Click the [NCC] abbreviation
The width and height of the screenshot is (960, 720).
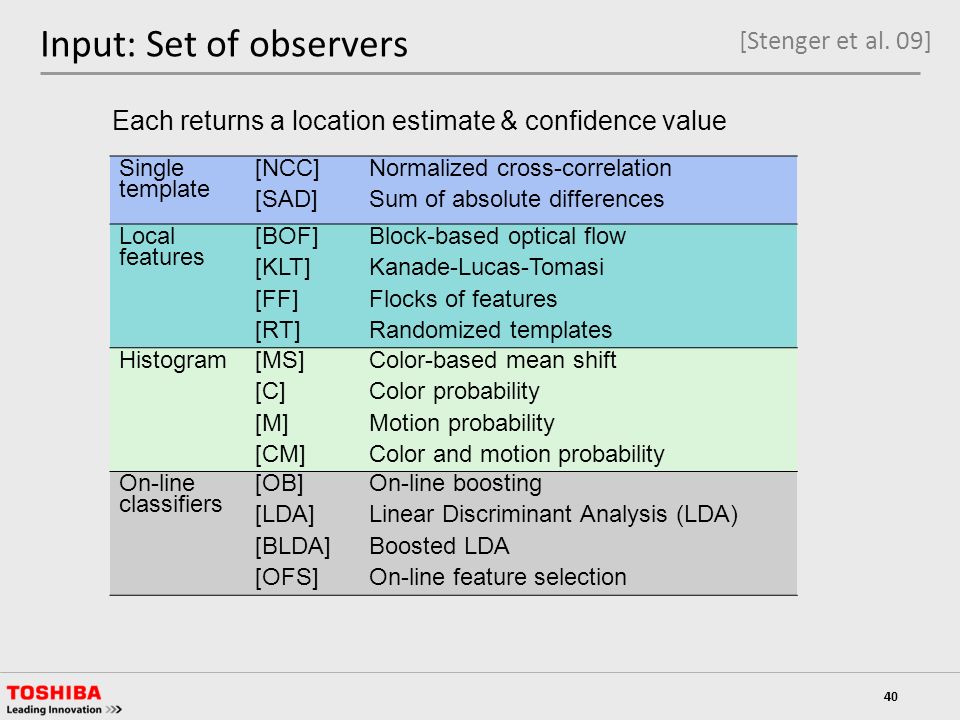(x=287, y=168)
